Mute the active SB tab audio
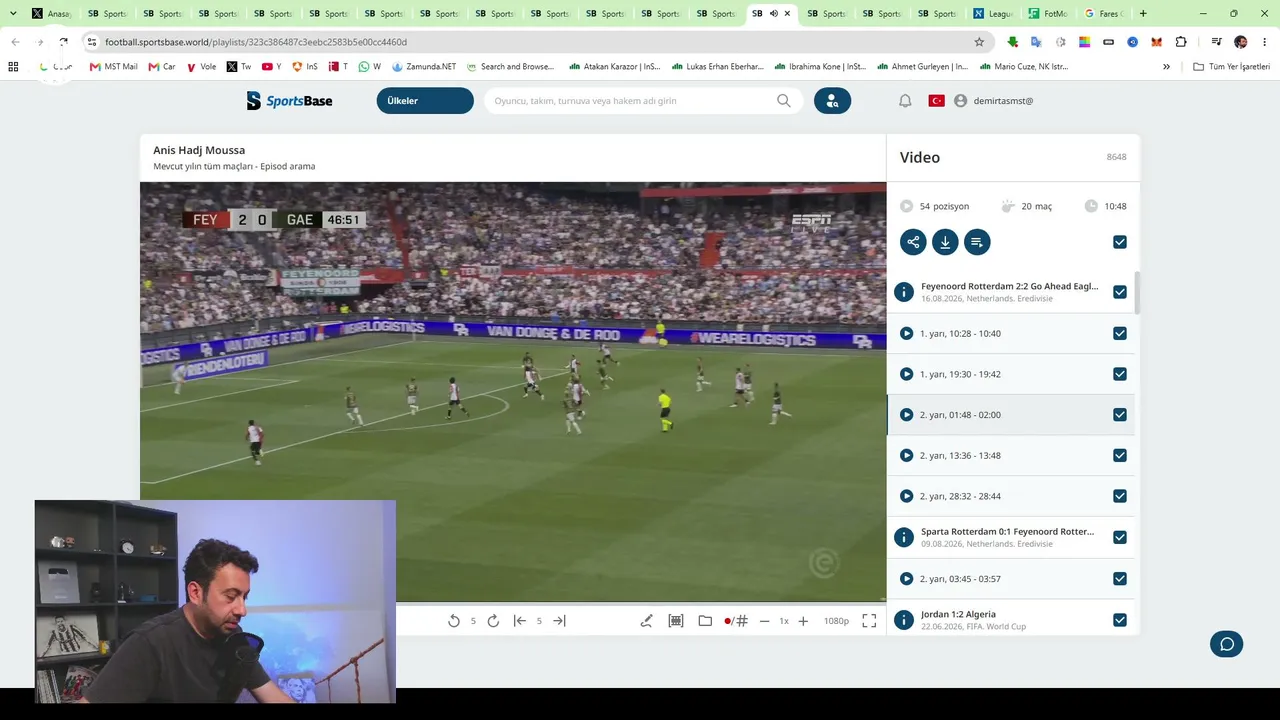The width and height of the screenshot is (1280, 720). pyautogui.click(x=773, y=14)
